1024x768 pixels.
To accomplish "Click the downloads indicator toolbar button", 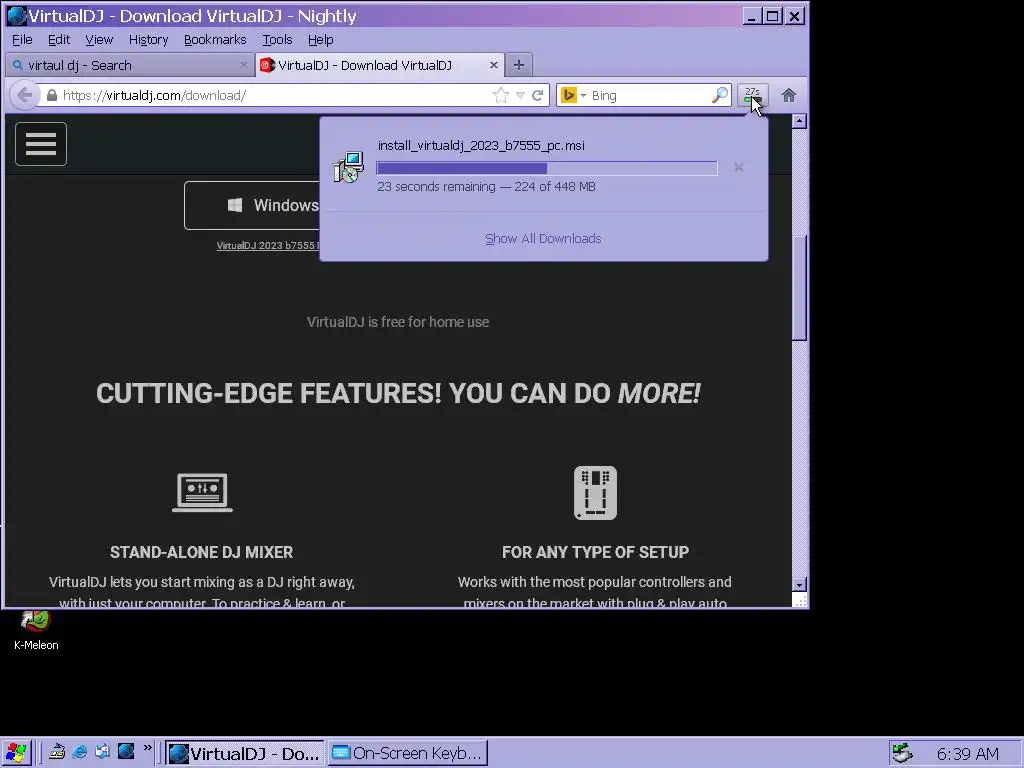I will coord(752,95).
